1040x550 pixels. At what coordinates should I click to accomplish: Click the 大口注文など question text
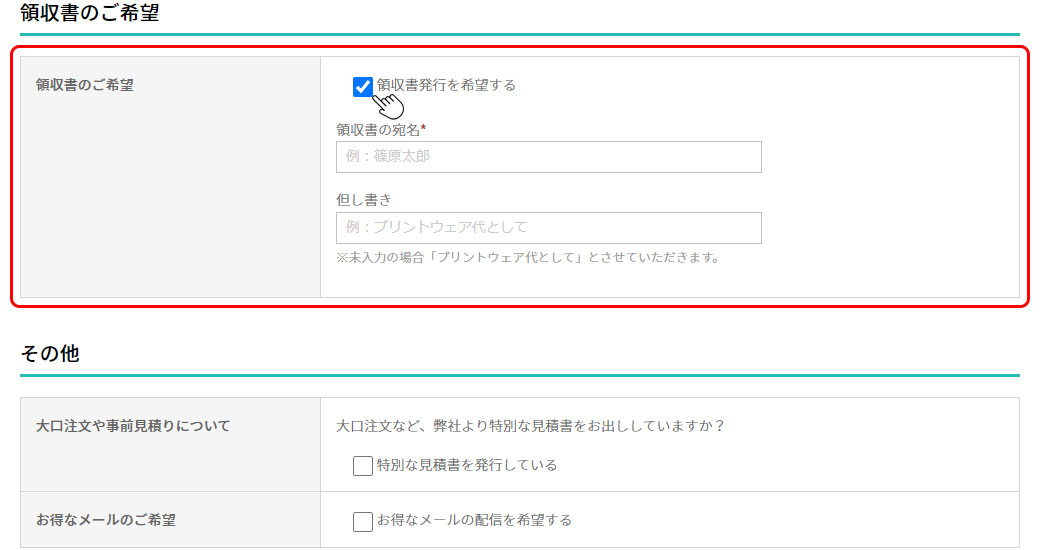point(530,426)
